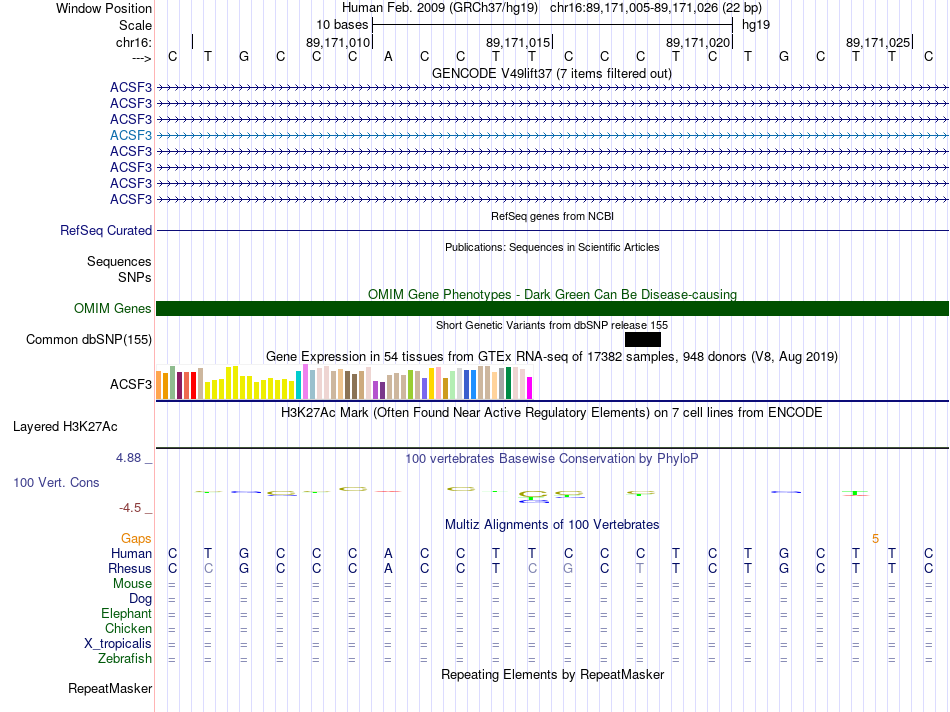The image size is (950, 712).
Task: Open Common dbSNP(155) track settings label
Action: click(x=89, y=339)
